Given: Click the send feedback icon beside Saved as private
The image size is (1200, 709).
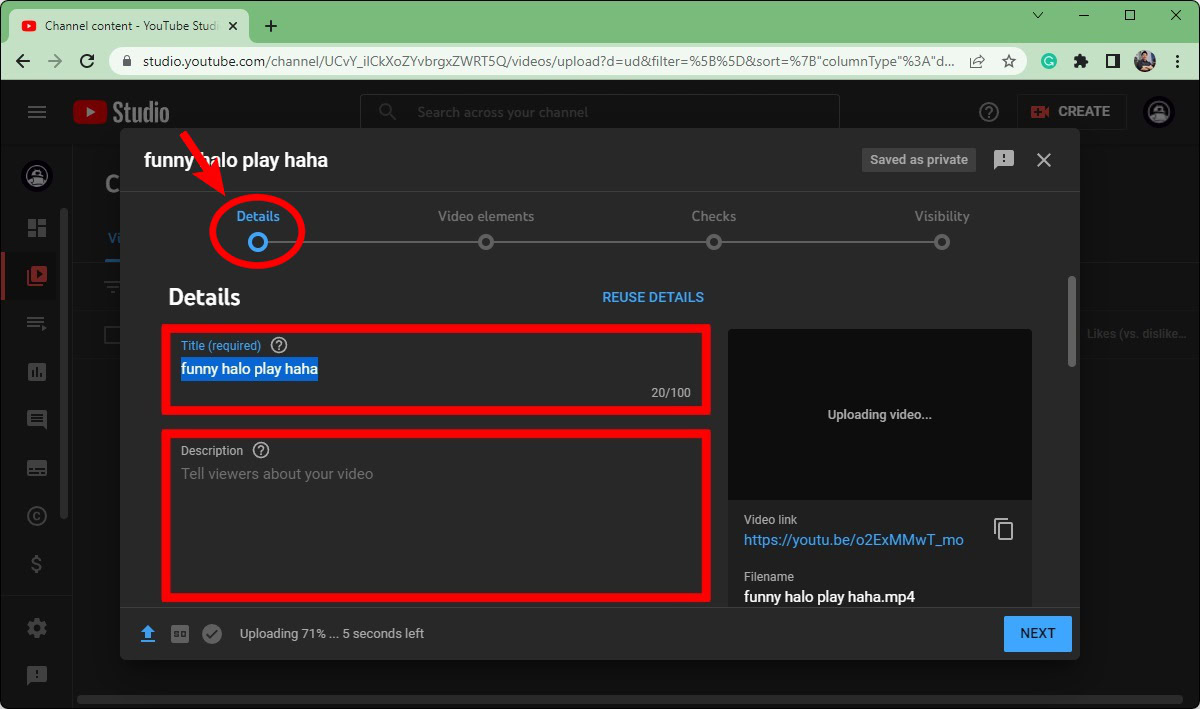Looking at the screenshot, I should coord(1003,160).
